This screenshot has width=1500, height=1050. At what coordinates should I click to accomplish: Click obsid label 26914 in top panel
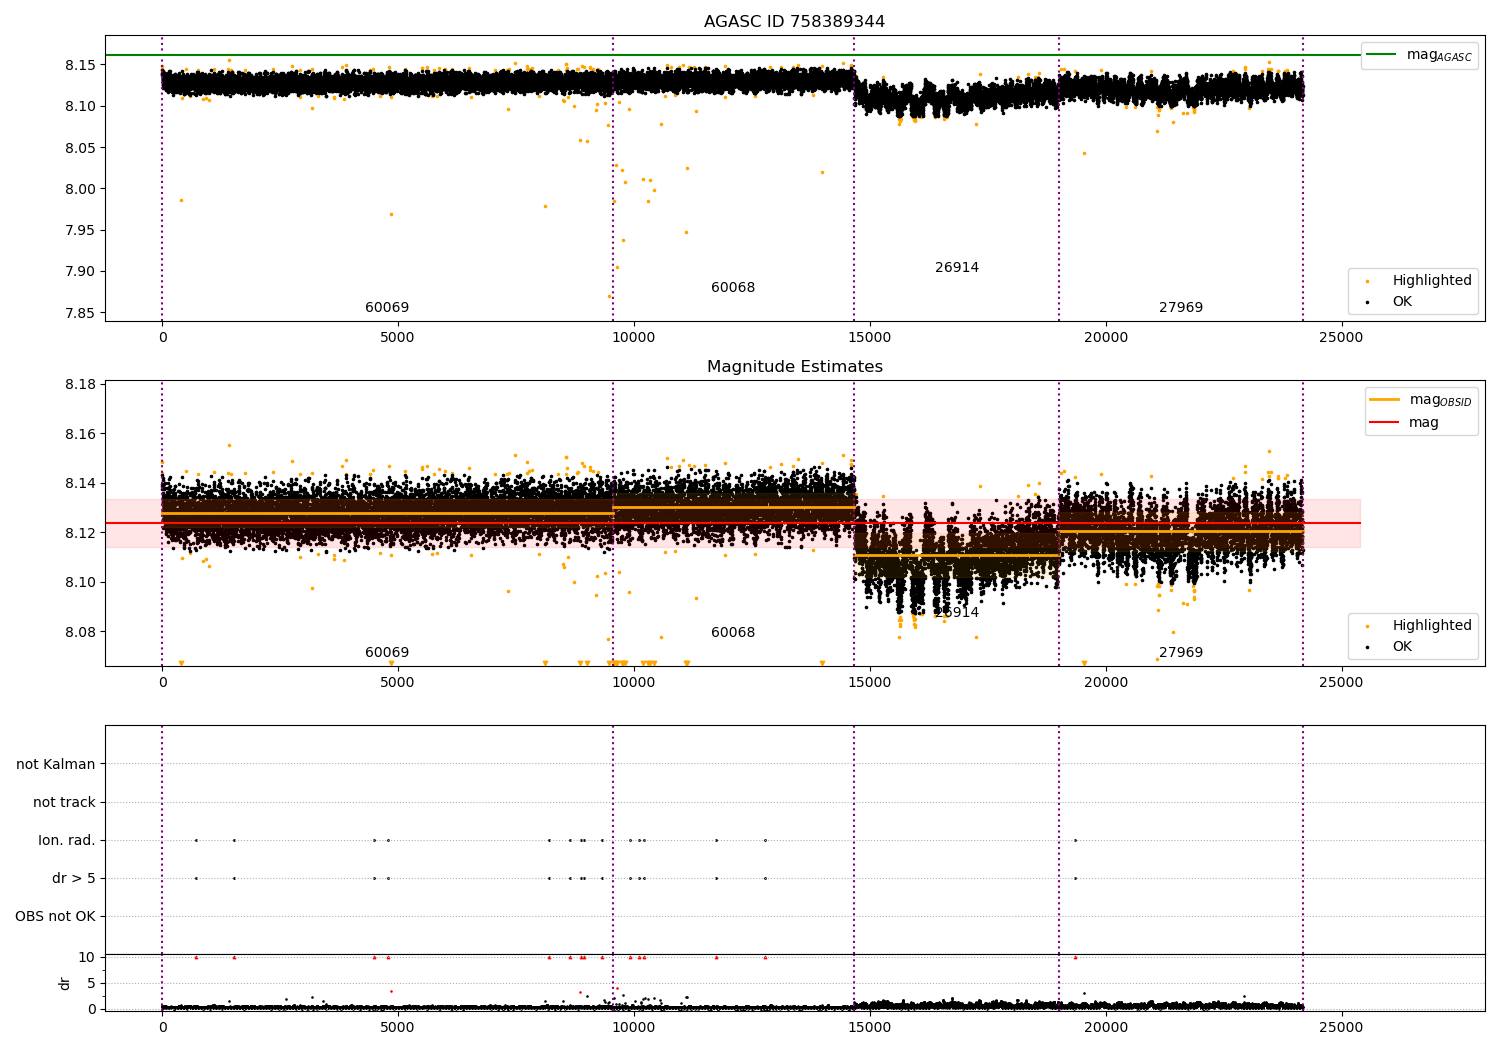point(957,267)
